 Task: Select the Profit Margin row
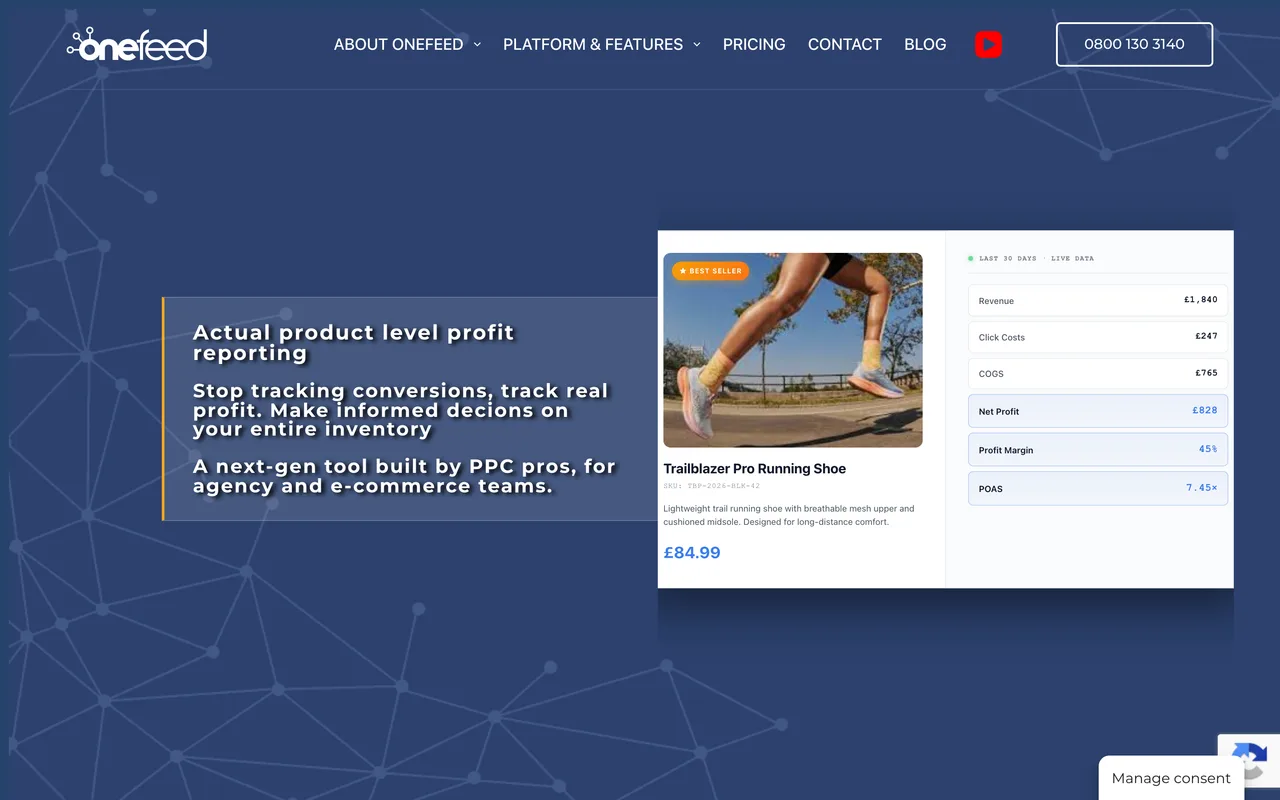(1098, 450)
